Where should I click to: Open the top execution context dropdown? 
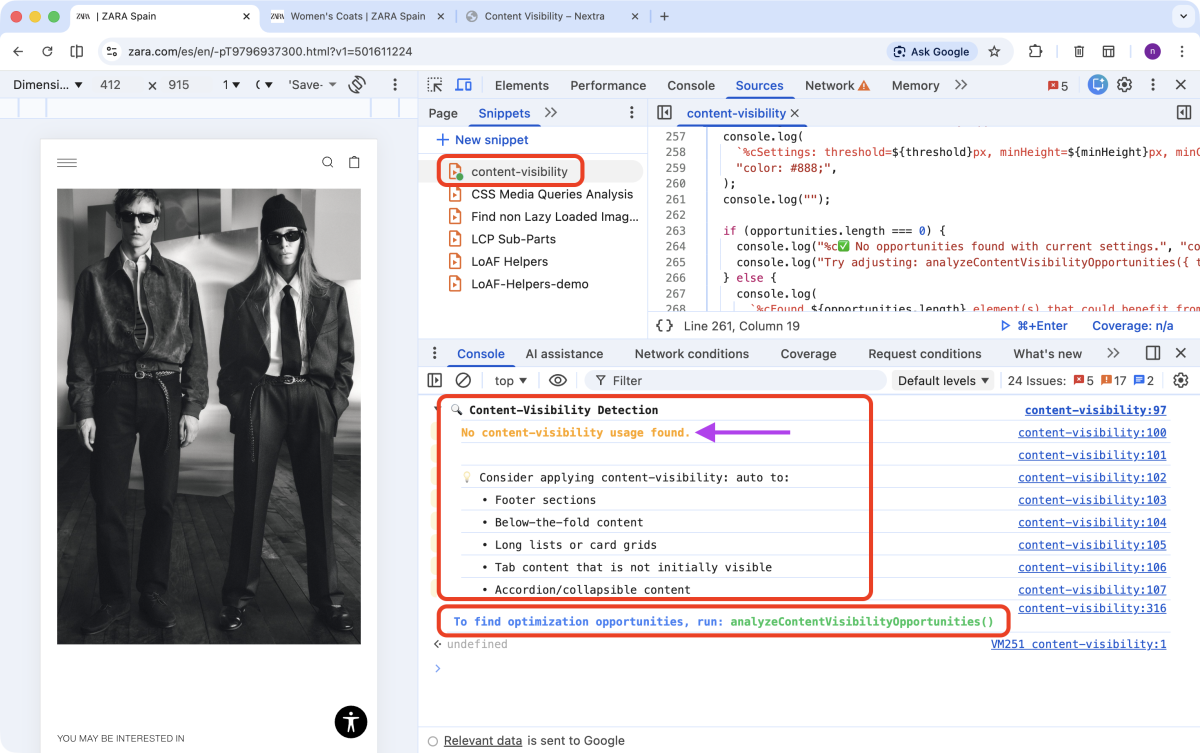point(510,380)
